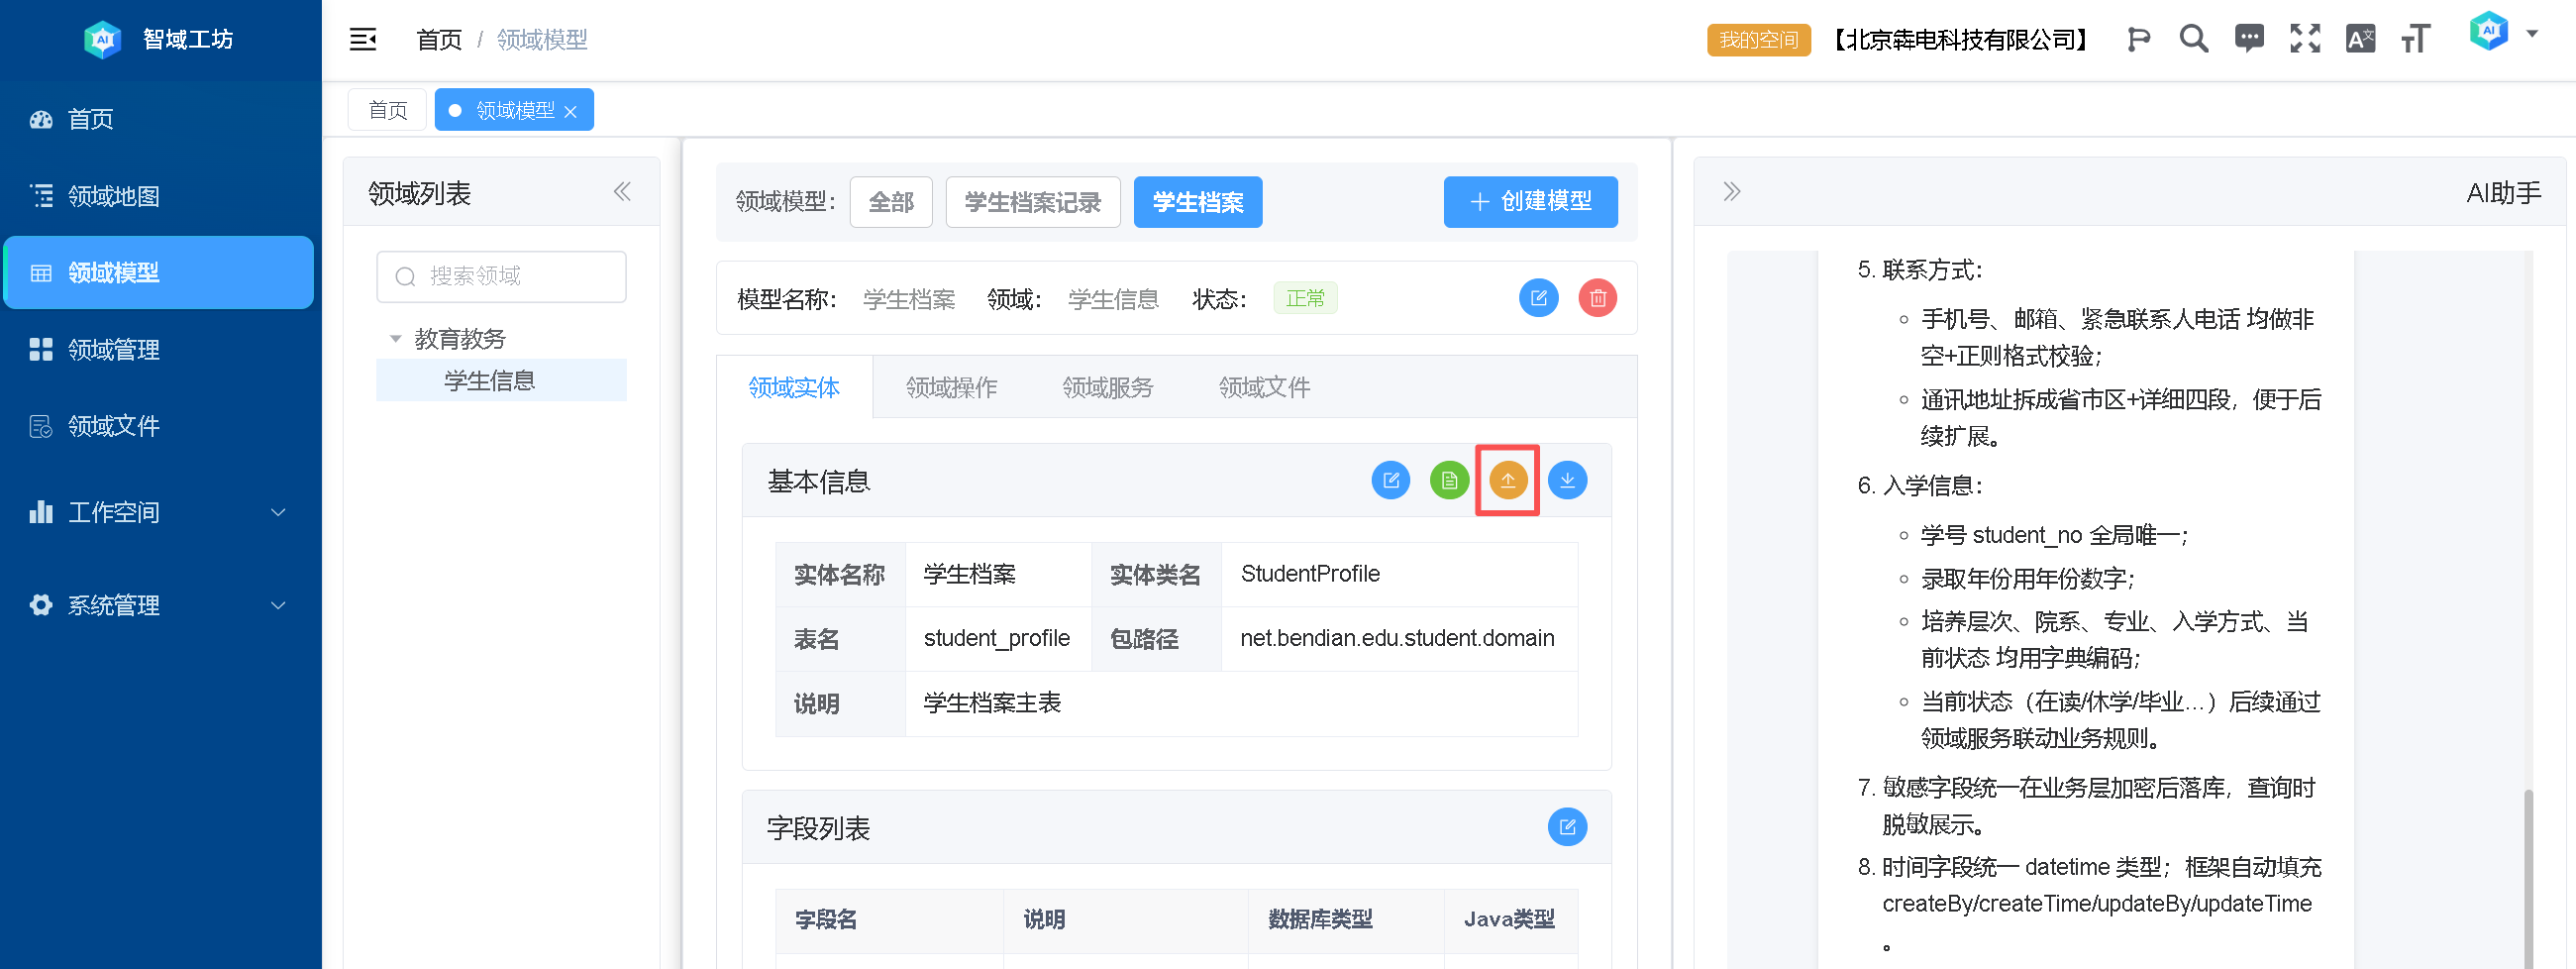Click the blue download icon in 基本信息
The width and height of the screenshot is (2576, 969).
[1566, 481]
